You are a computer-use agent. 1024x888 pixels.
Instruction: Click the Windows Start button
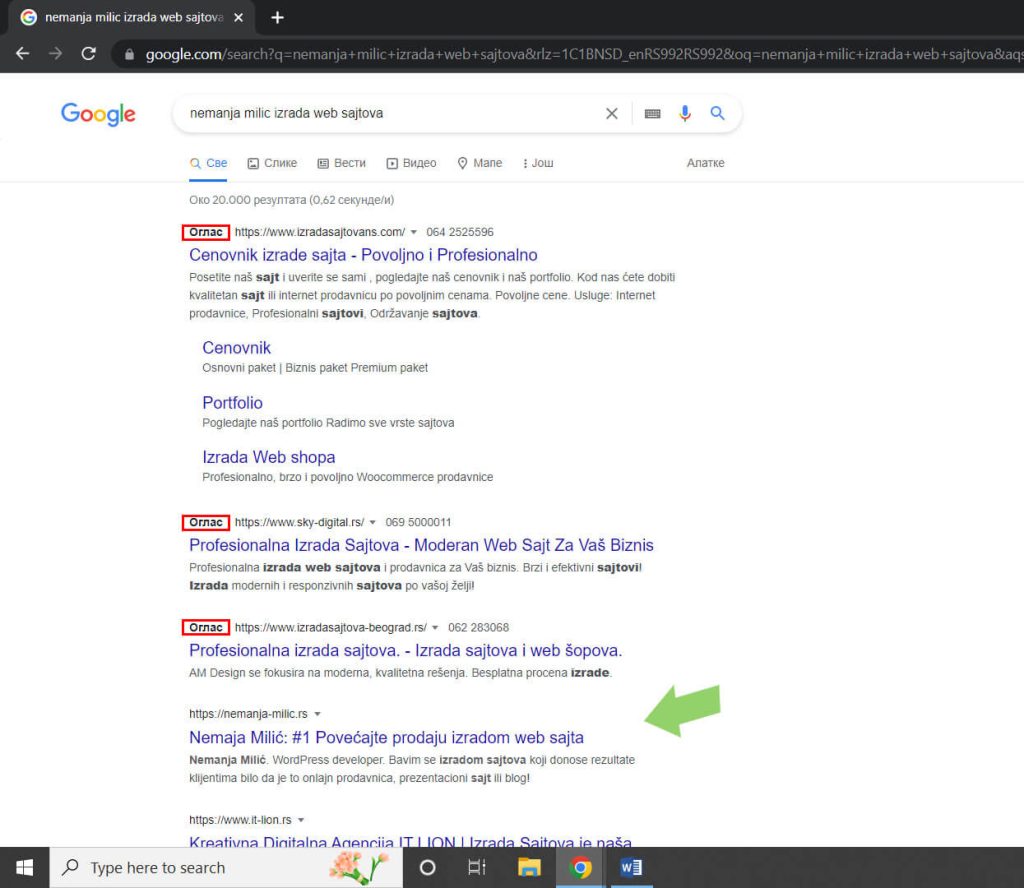click(x=23, y=867)
